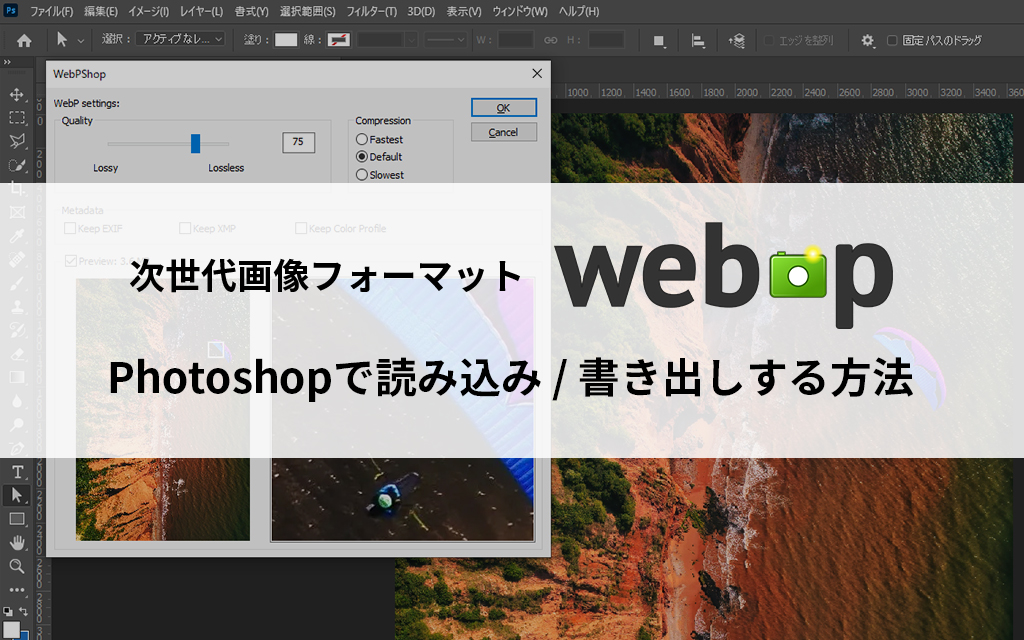Select the Move tool
This screenshot has width=1024, height=640.
pyautogui.click(x=17, y=95)
